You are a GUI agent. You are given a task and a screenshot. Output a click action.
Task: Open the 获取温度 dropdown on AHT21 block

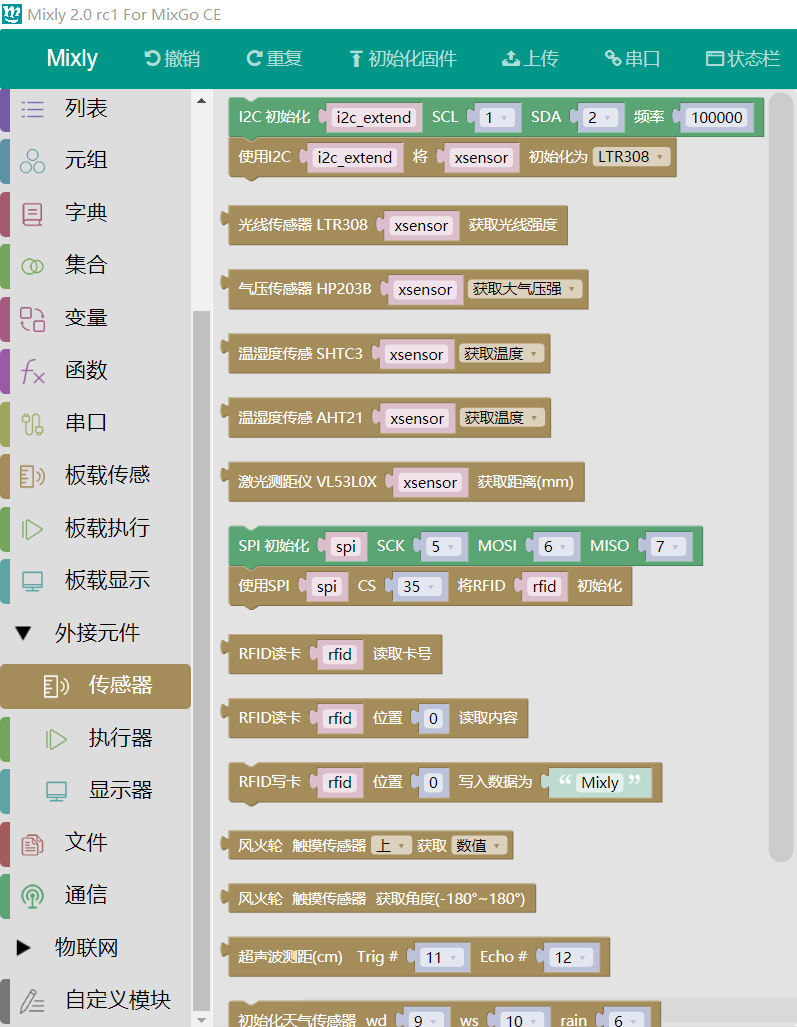pos(502,418)
